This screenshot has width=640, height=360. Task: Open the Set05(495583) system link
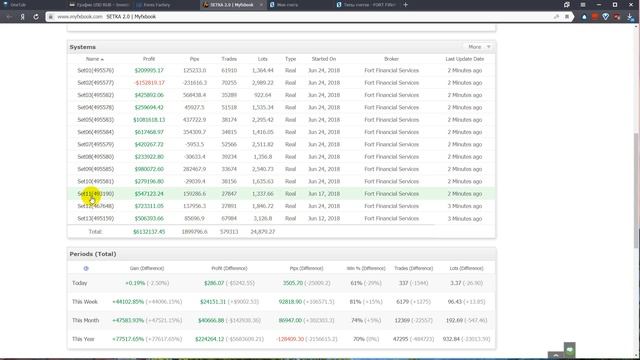coord(96,120)
